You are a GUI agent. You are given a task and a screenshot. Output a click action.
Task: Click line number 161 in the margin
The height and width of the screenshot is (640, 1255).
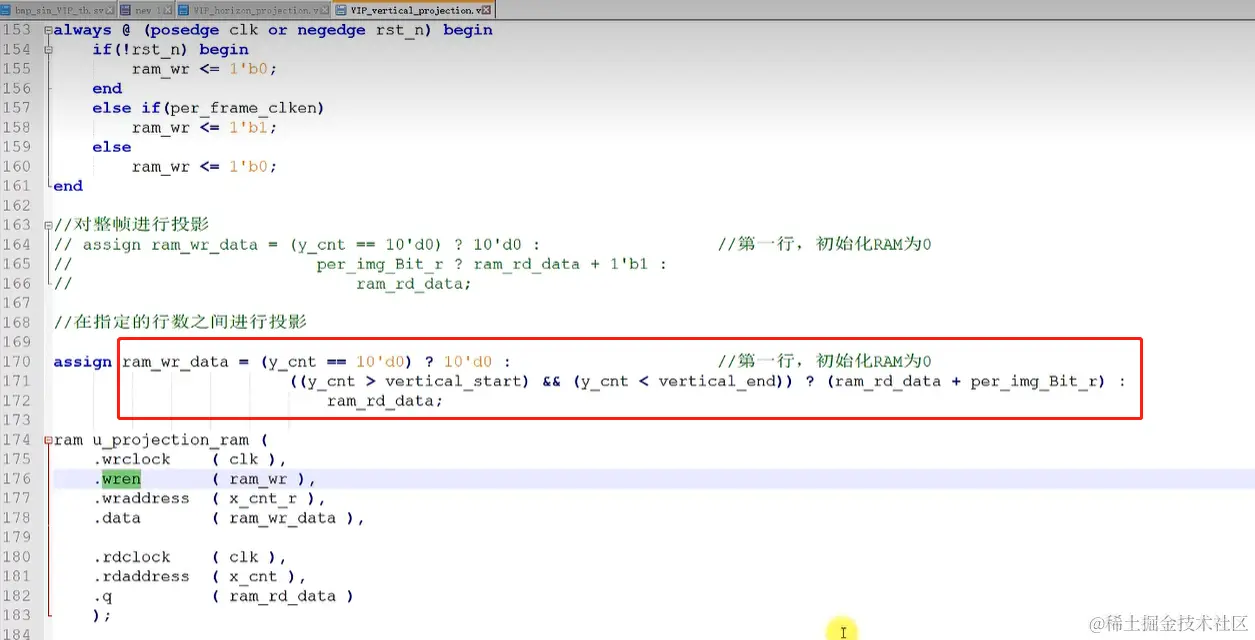click(17, 186)
